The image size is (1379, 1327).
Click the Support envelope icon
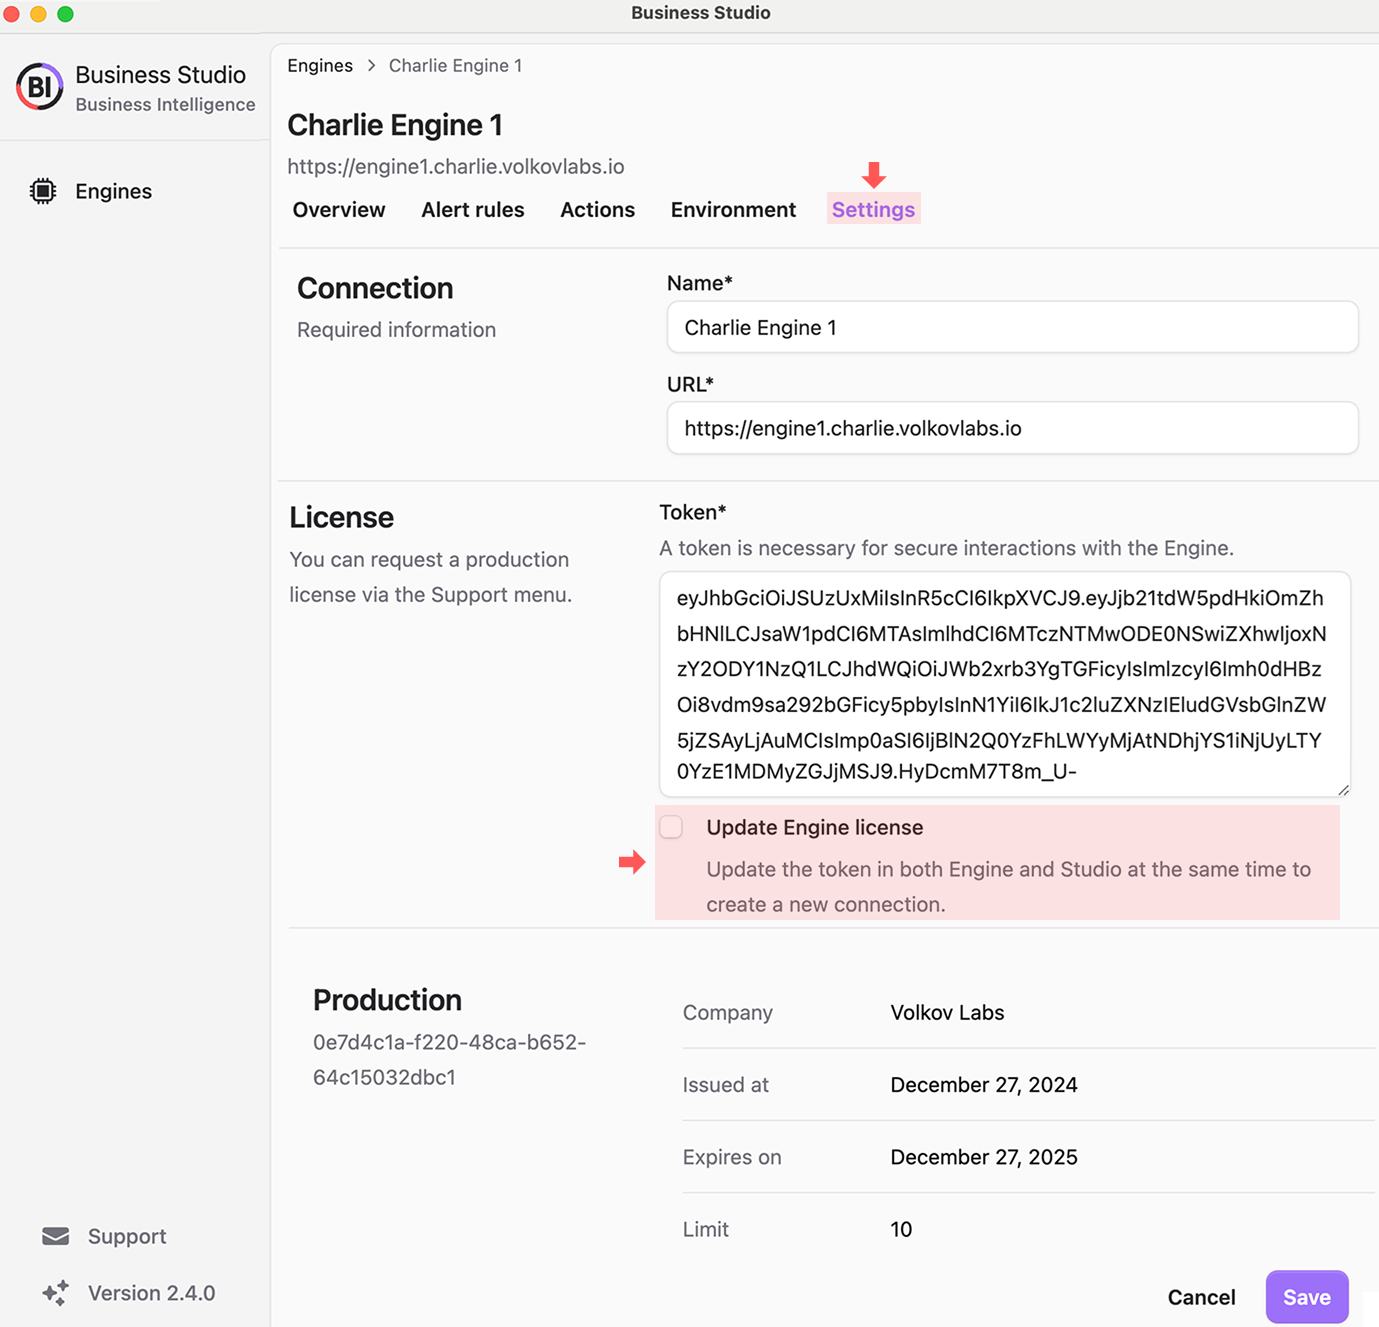56,1236
